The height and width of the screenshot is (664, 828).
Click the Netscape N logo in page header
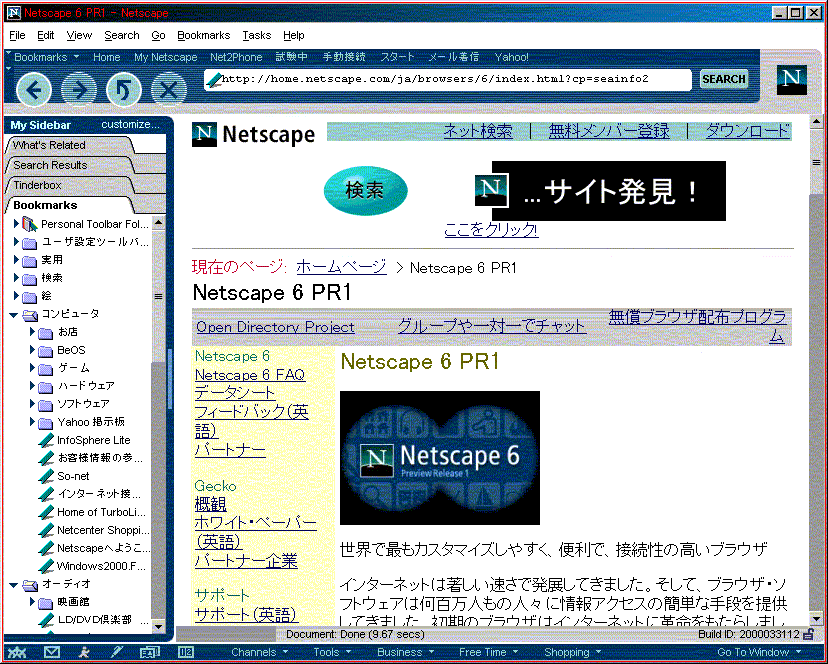tap(204, 134)
